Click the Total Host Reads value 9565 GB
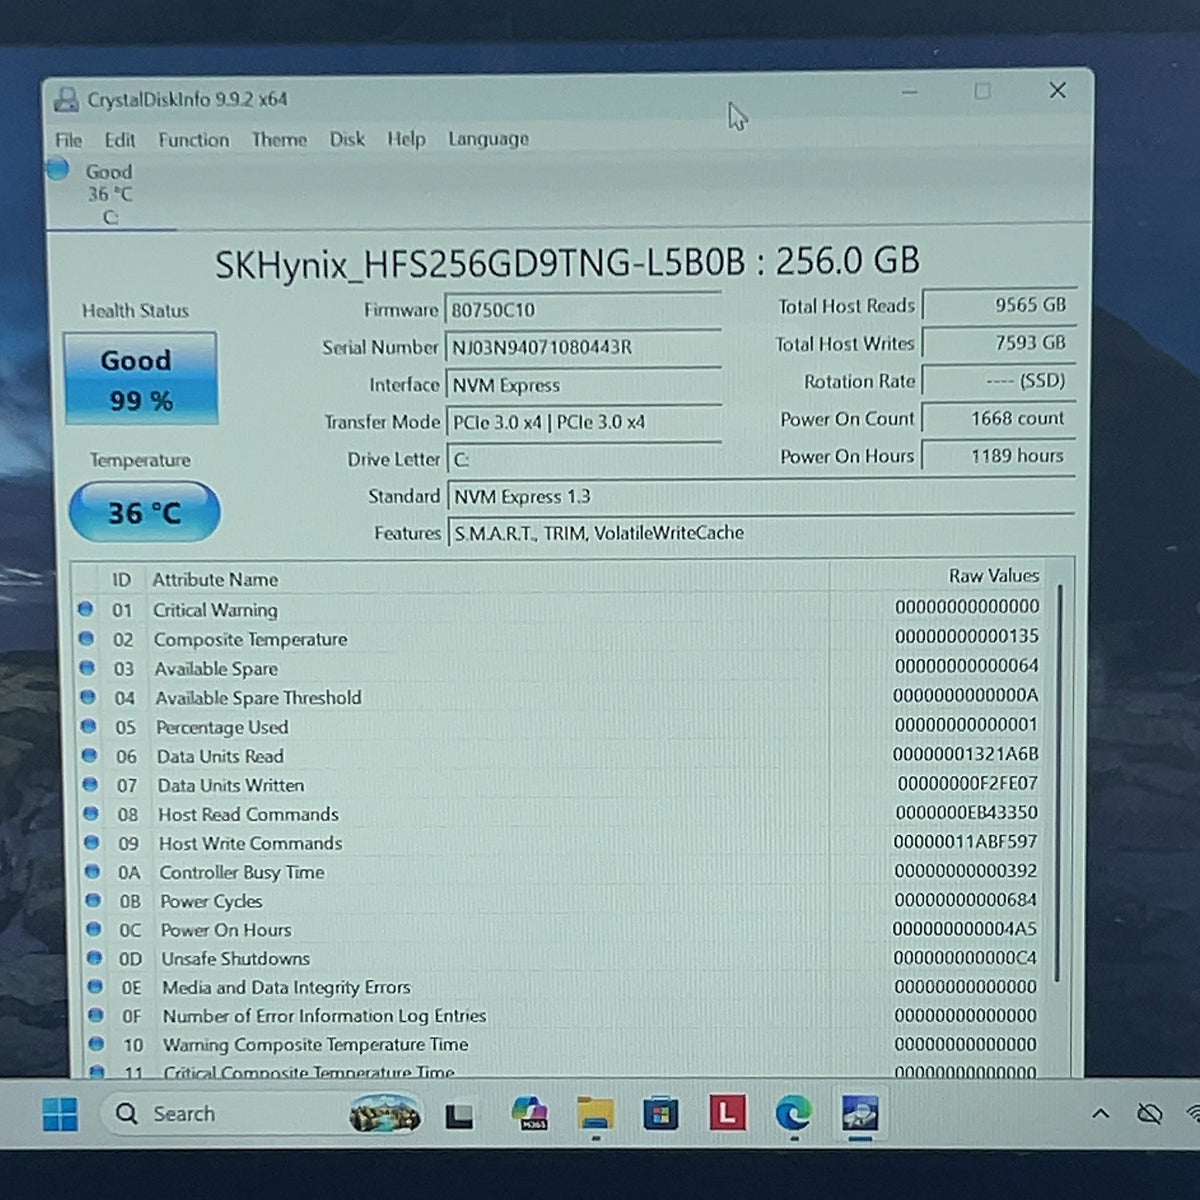Screen dimensions: 1200x1200 [x=998, y=305]
